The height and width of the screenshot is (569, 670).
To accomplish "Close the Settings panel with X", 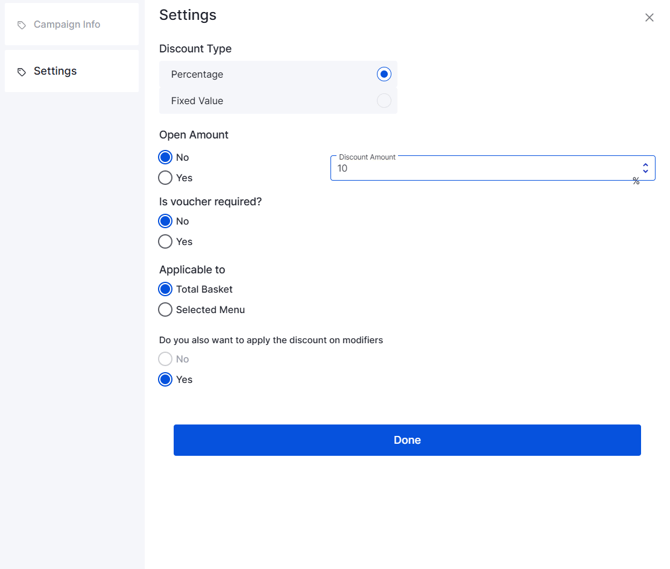I will pyautogui.click(x=649, y=17).
